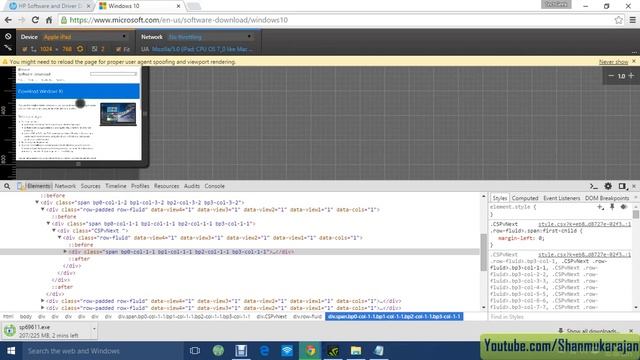The image size is (640, 360).
Task: Click the reset emulation overrides icon
Action: pyautogui.click(x=8, y=36)
